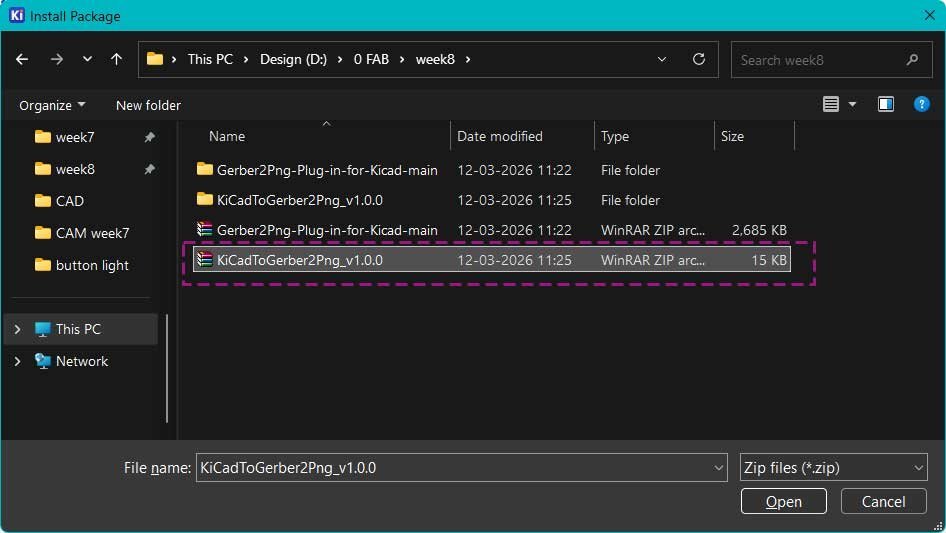Sort by Type column header
The image size is (946, 533).
tap(615, 136)
